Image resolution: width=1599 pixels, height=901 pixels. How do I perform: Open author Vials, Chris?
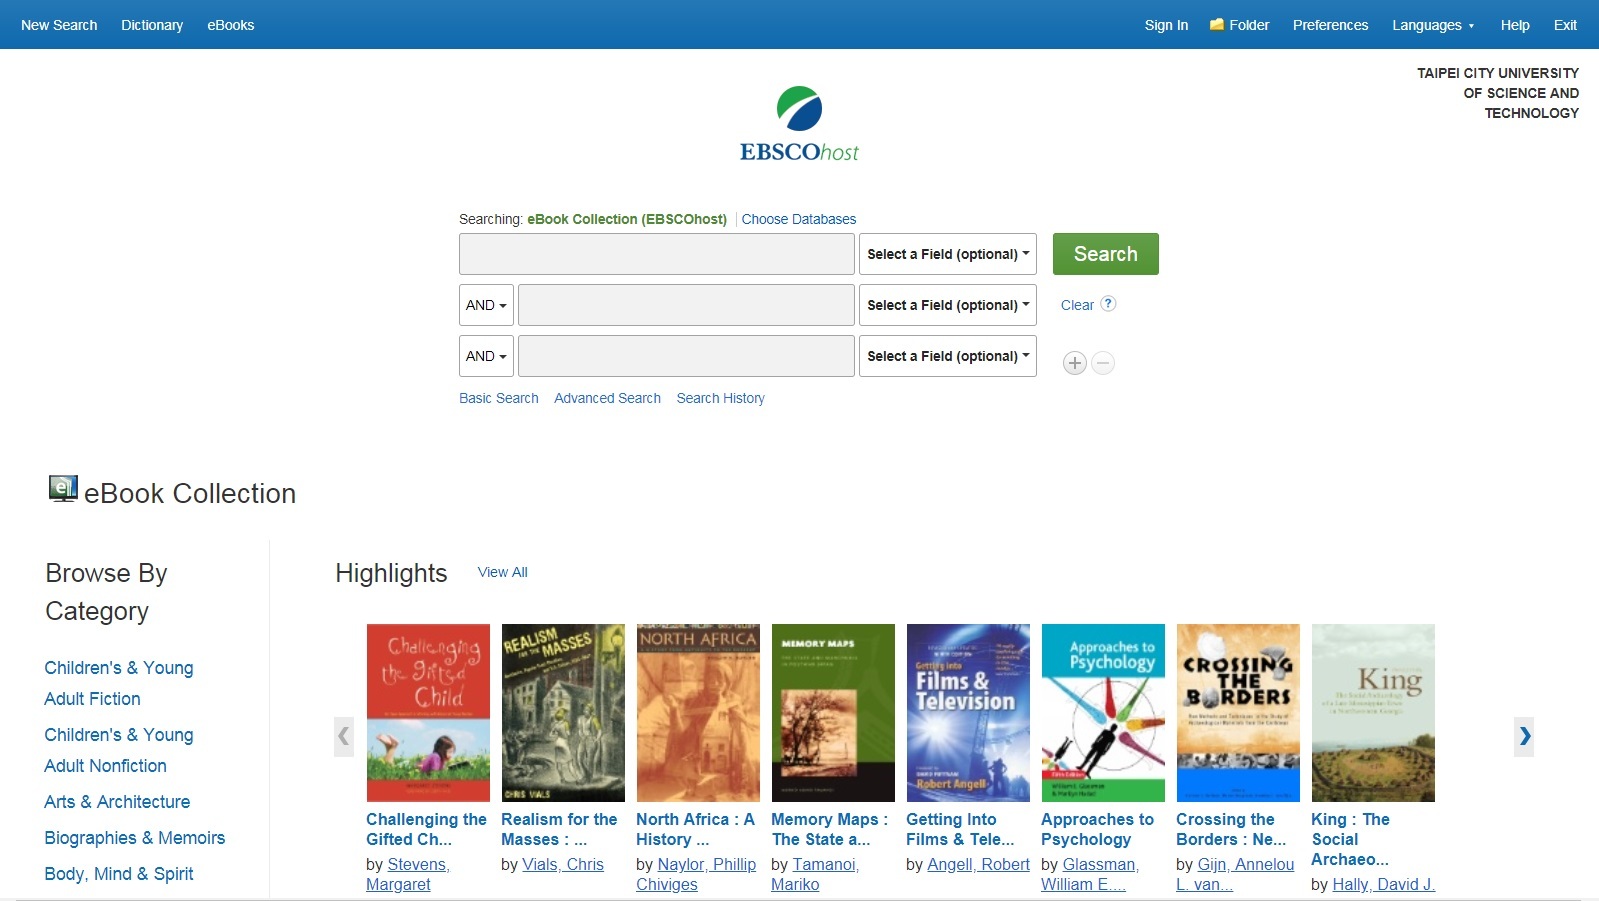tap(563, 864)
